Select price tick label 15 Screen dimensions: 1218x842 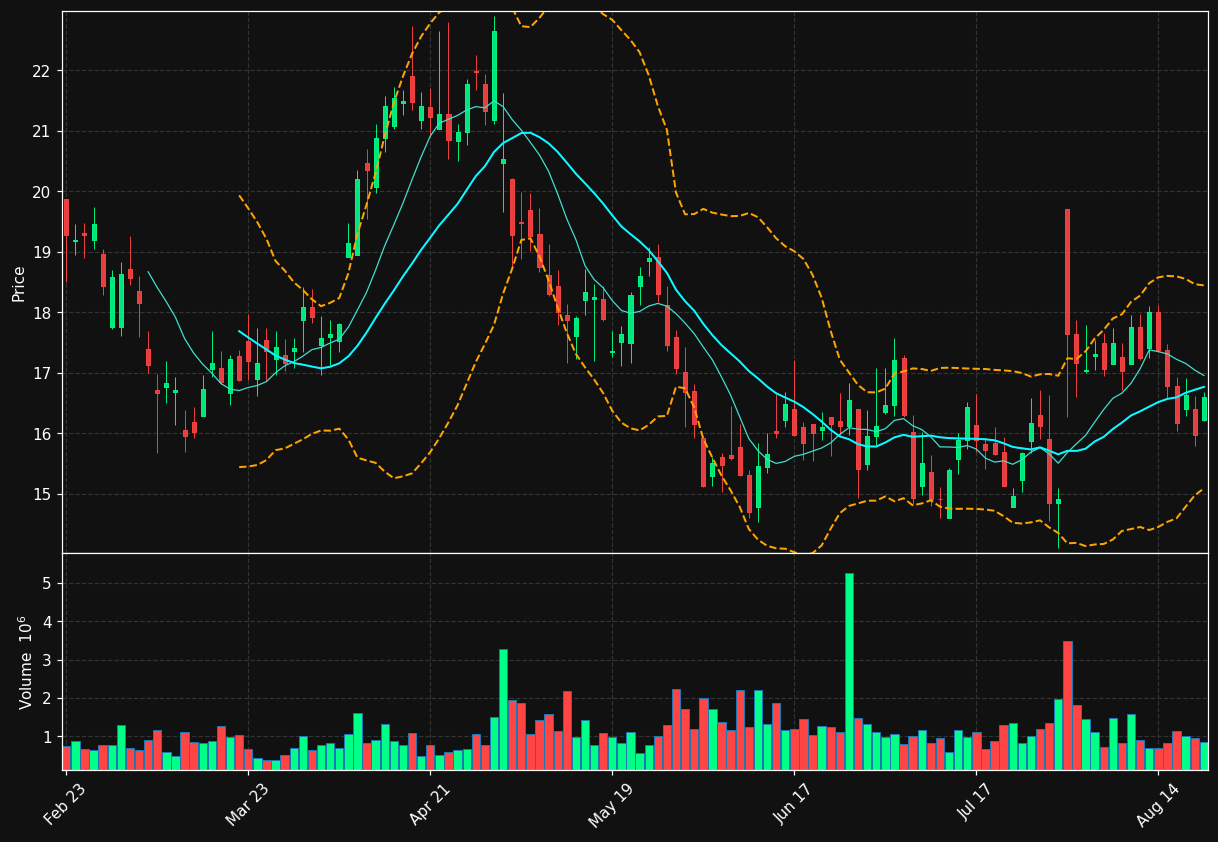[x=41, y=495]
